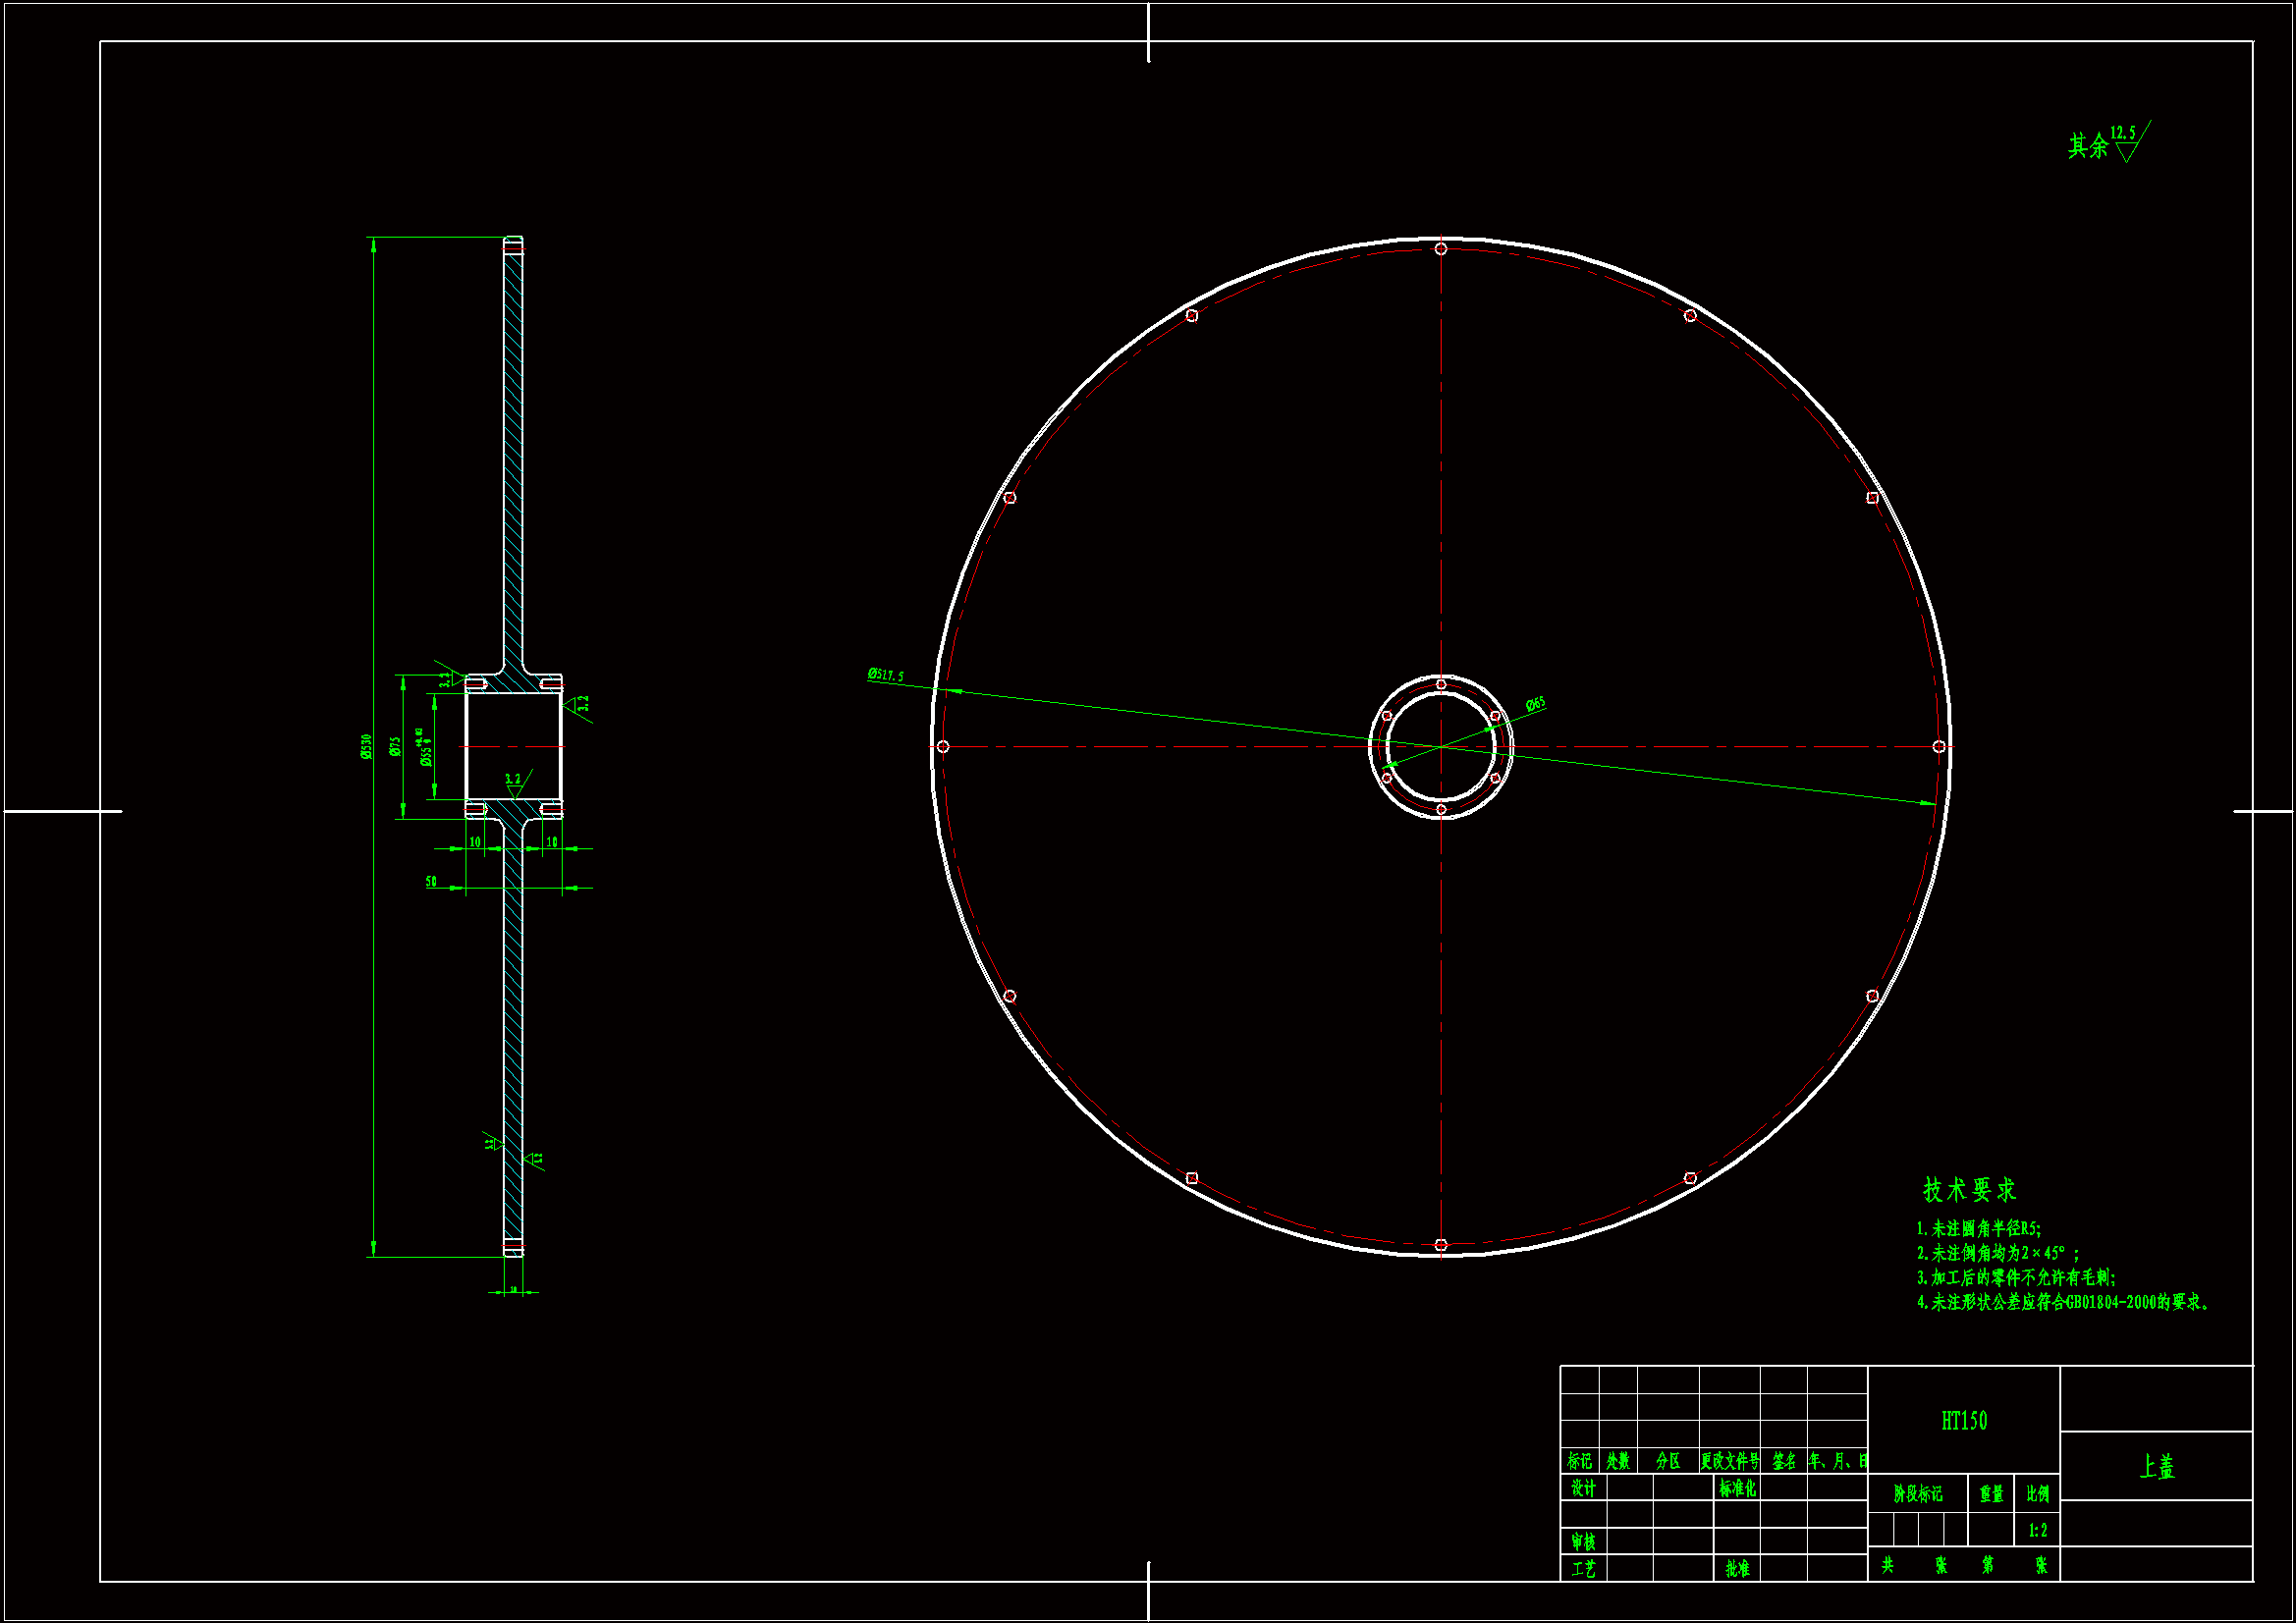
Task: Click the Ø530 vertical dimension text
Action: 366,746
